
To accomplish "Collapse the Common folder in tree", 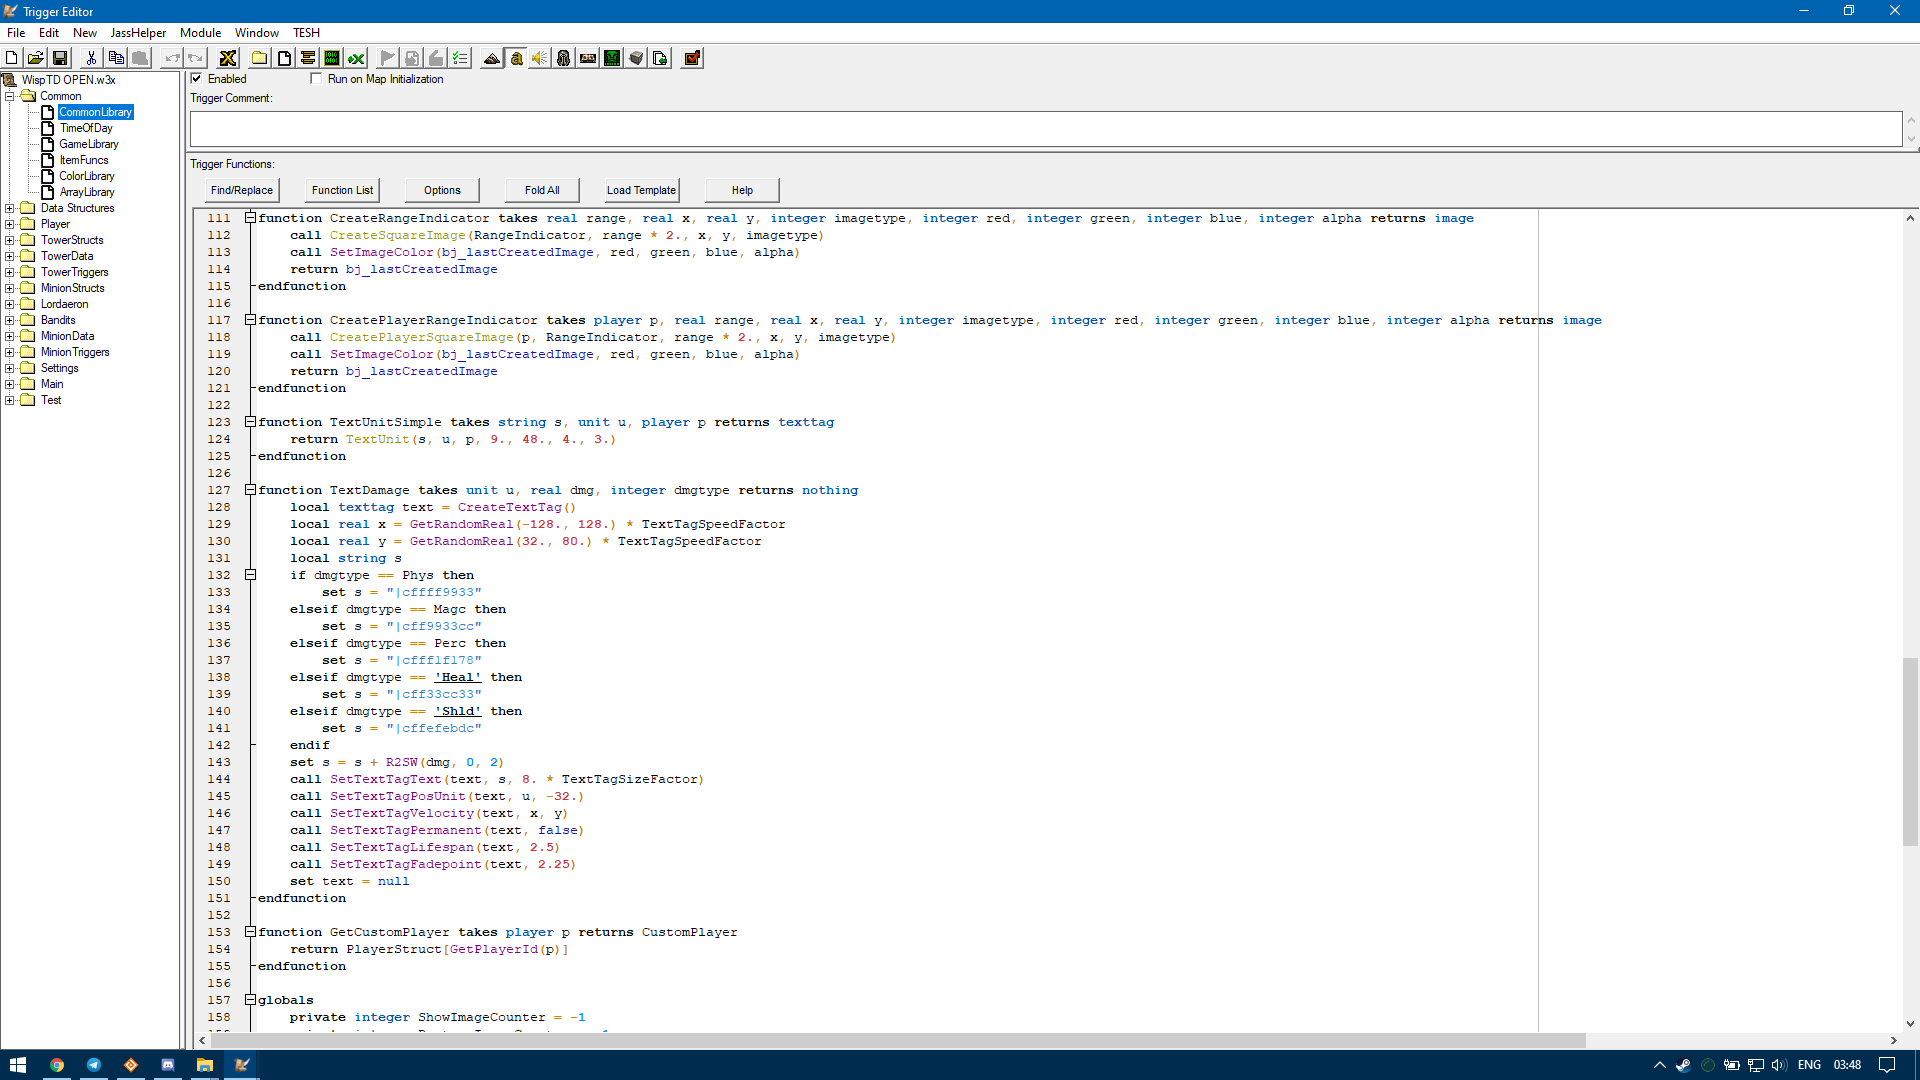I will (10, 96).
